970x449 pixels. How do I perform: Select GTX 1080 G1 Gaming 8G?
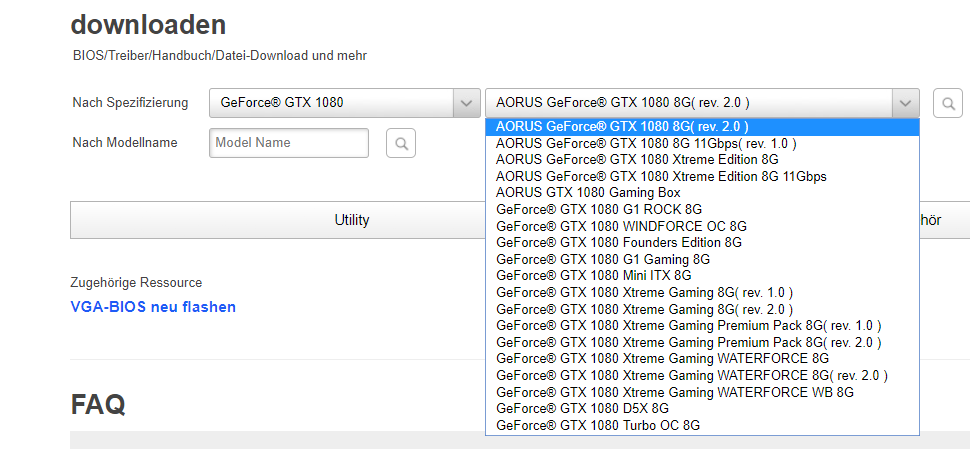point(702,259)
